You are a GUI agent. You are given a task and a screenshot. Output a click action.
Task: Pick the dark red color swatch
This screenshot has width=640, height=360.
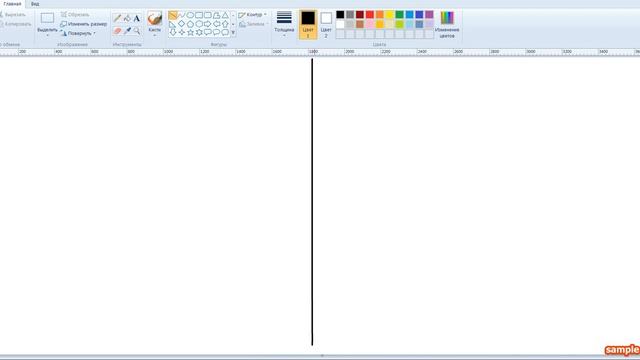point(360,15)
